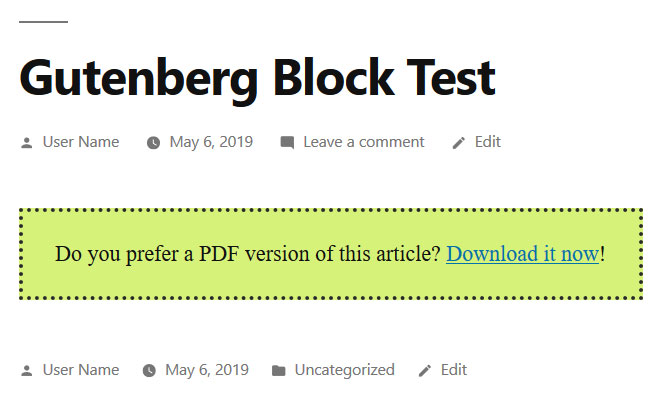
Task: Click the author person icon in the post footer
Action: tap(27, 371)
